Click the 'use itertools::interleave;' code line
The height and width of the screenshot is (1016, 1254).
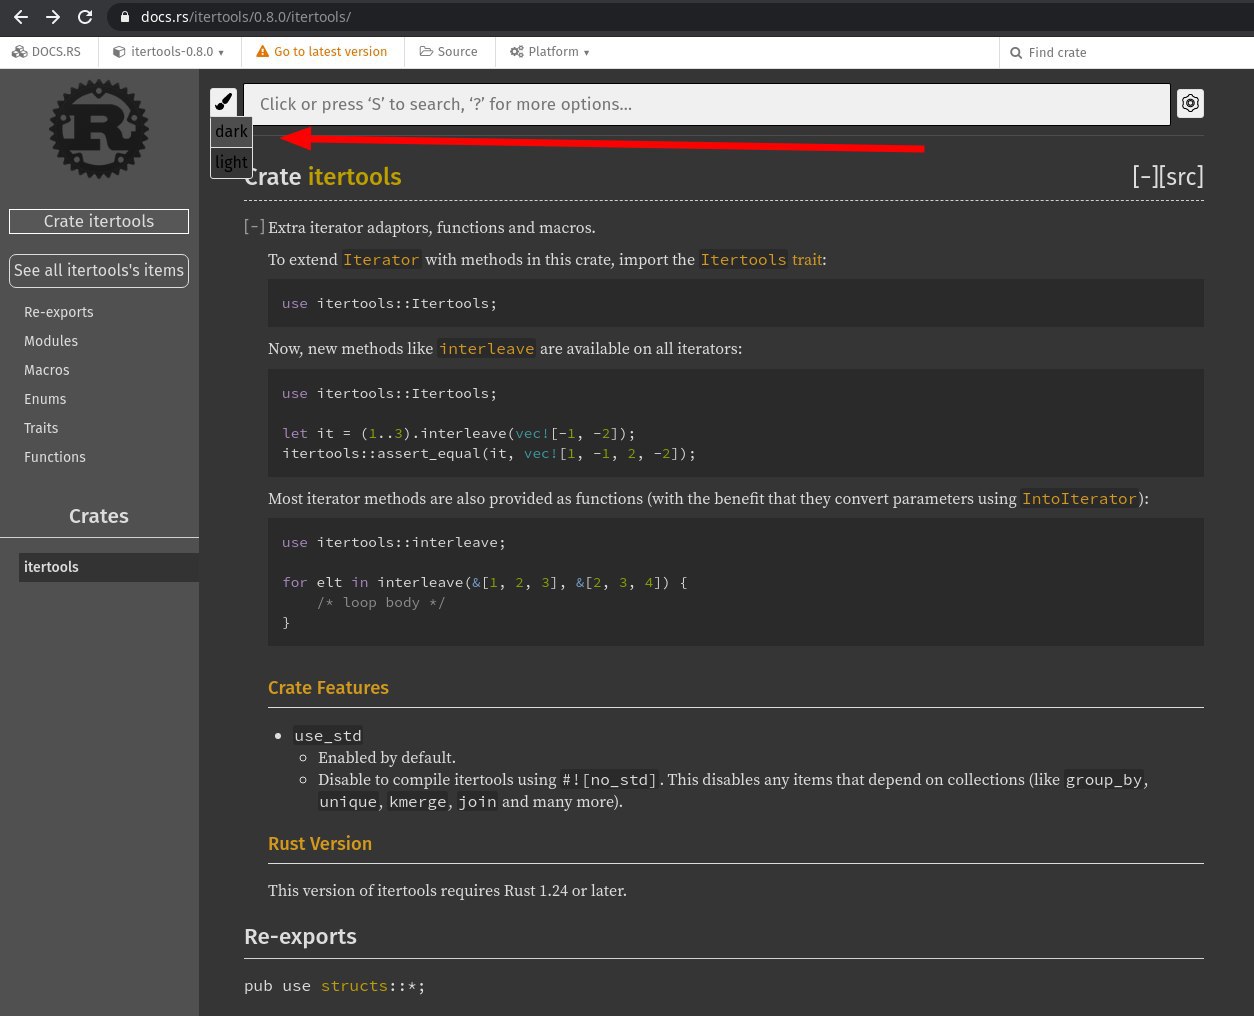(x=394, y=542)
